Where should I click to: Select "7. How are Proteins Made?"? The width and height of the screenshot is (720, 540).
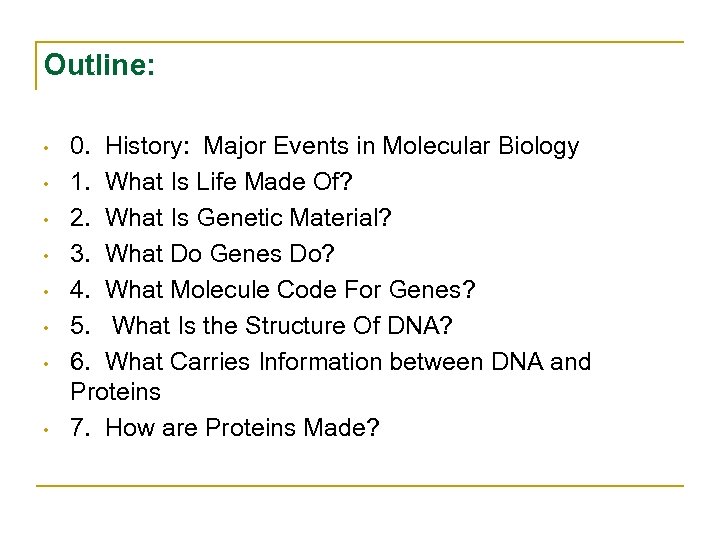point(225,428)
